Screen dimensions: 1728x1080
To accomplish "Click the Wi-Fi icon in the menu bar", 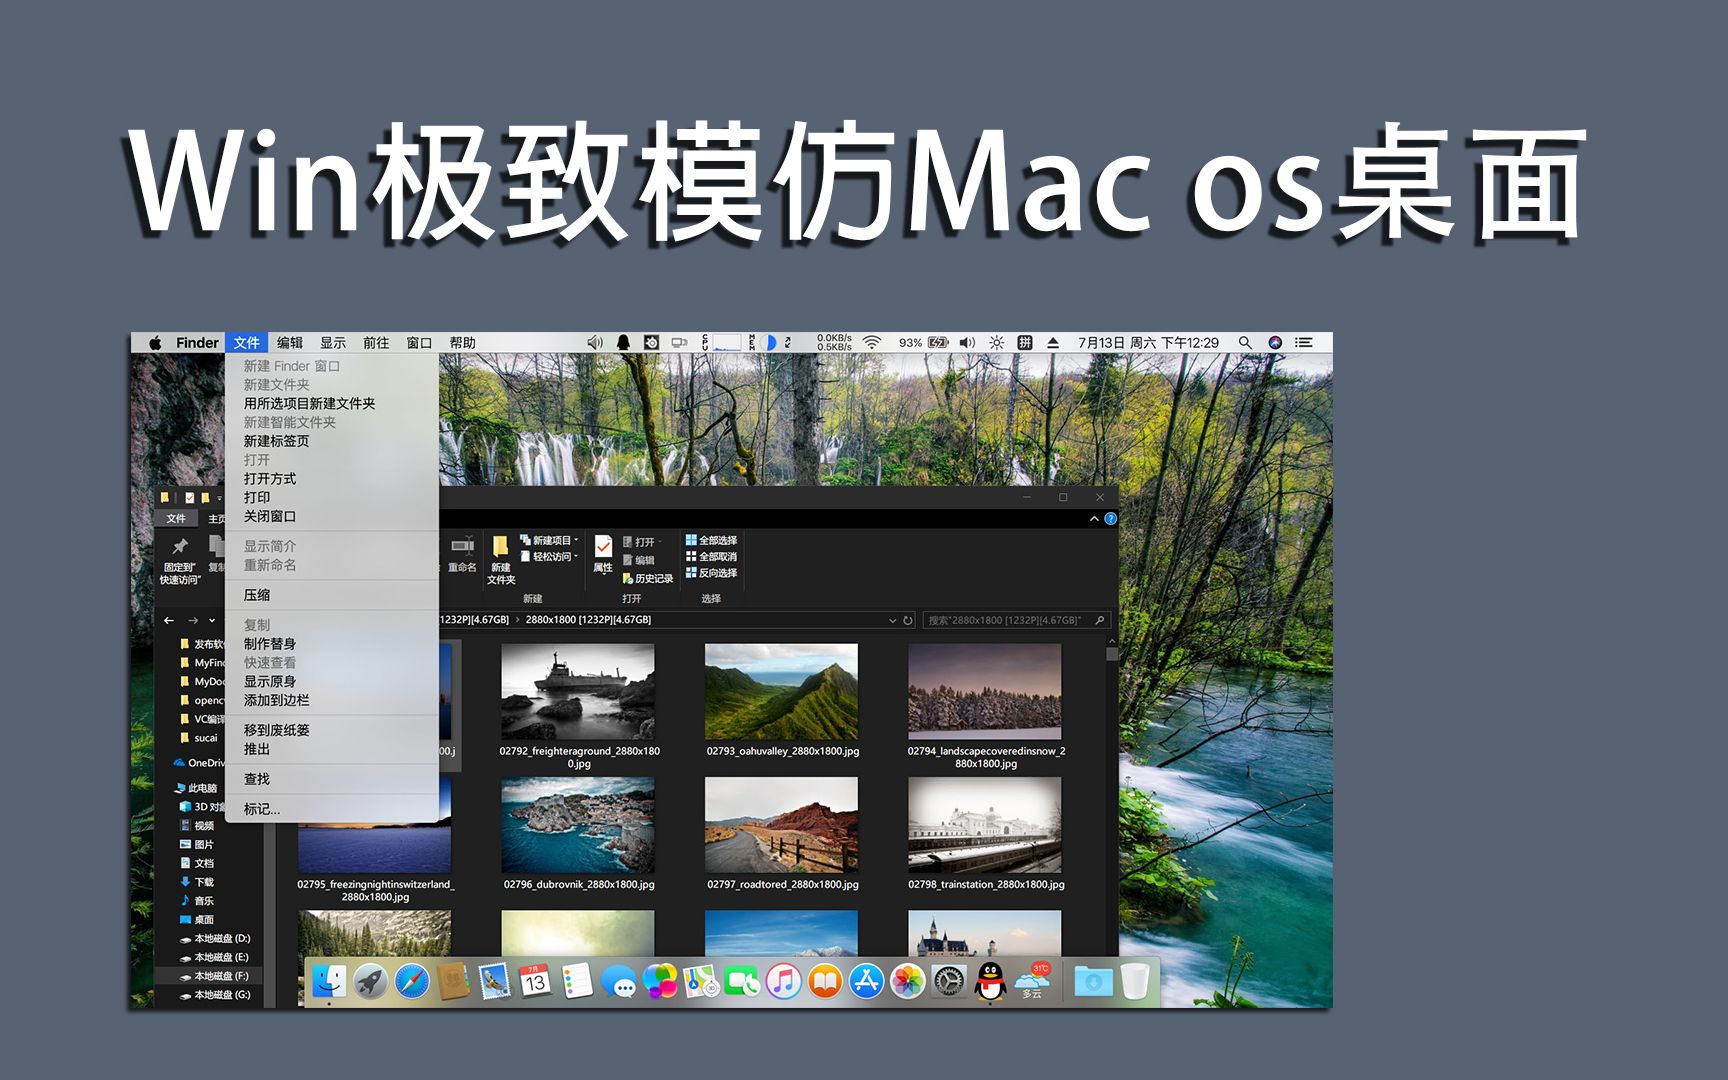I will pyautogui.click(x=872, y=343).
